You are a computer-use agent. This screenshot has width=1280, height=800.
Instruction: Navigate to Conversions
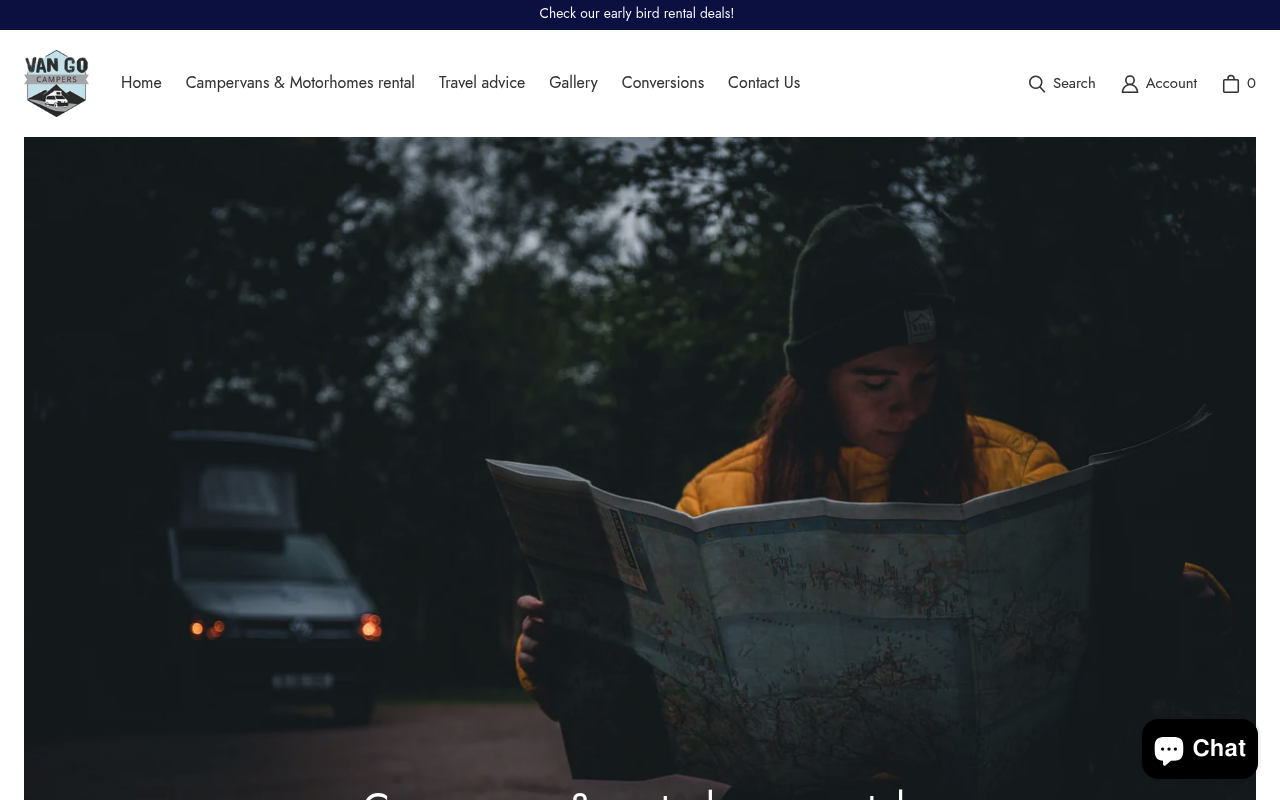click(x=663, y=83)
